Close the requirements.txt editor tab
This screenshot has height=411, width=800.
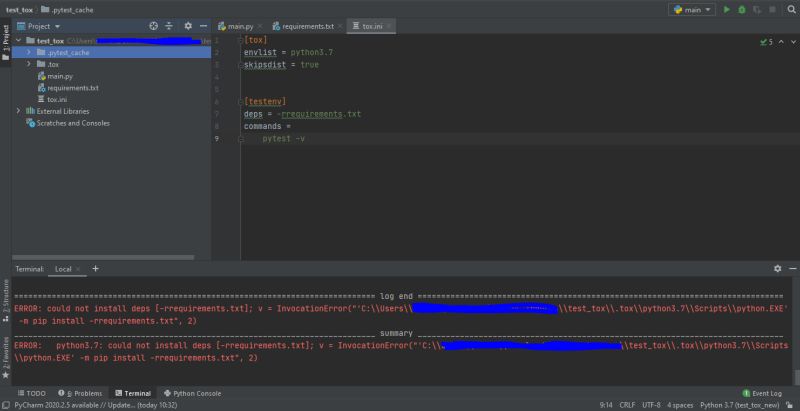pyautogui.click(x=339, y=26)
